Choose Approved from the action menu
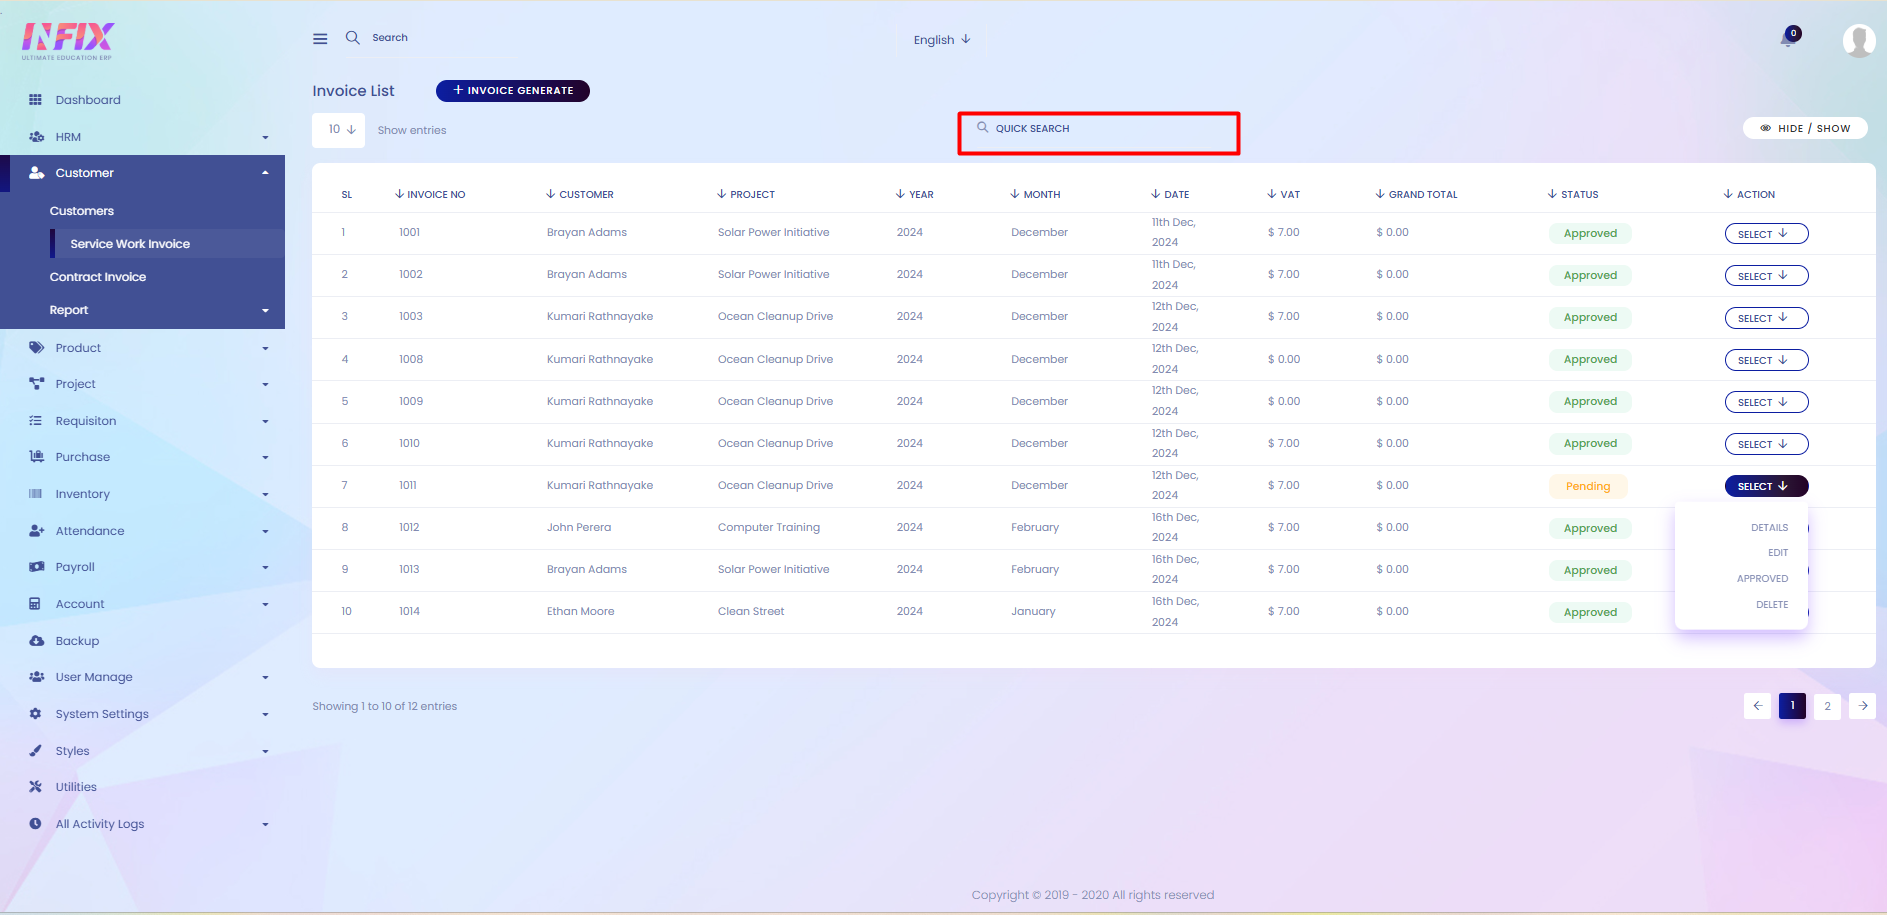Screen dimensions: 1887x915 coord(1762,579)
